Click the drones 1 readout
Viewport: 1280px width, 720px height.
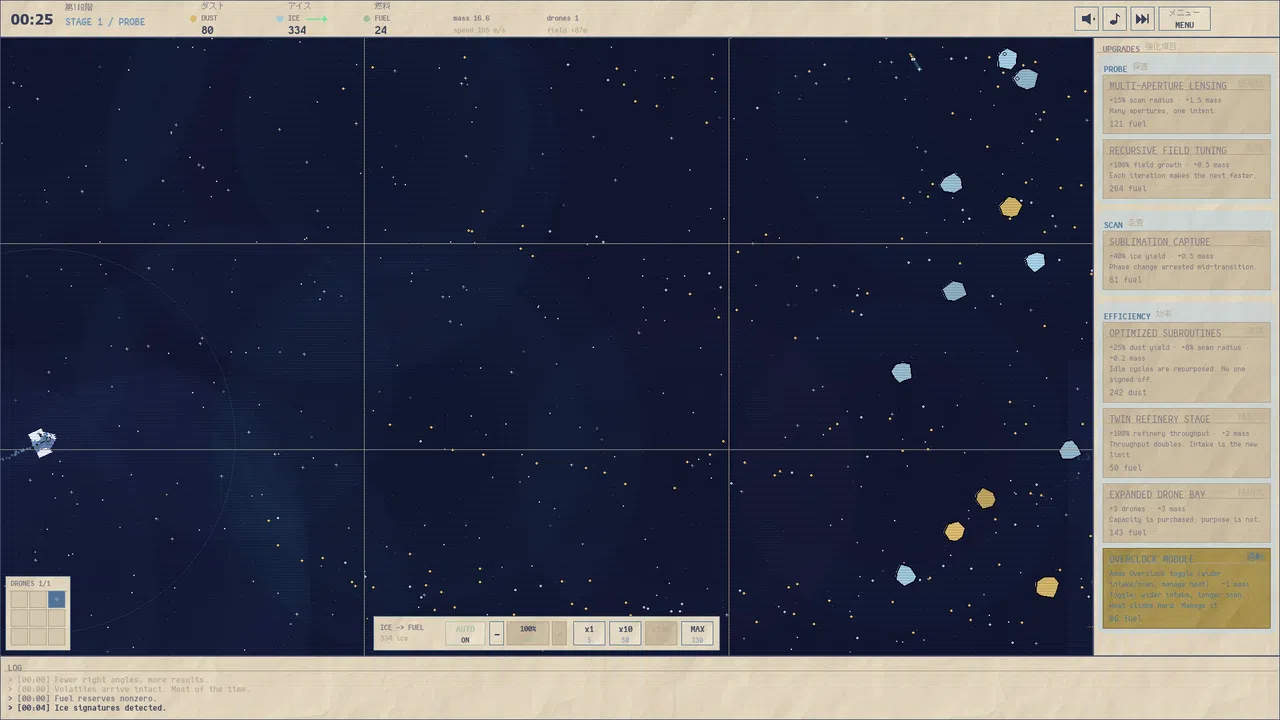click(x=563, y=18)
